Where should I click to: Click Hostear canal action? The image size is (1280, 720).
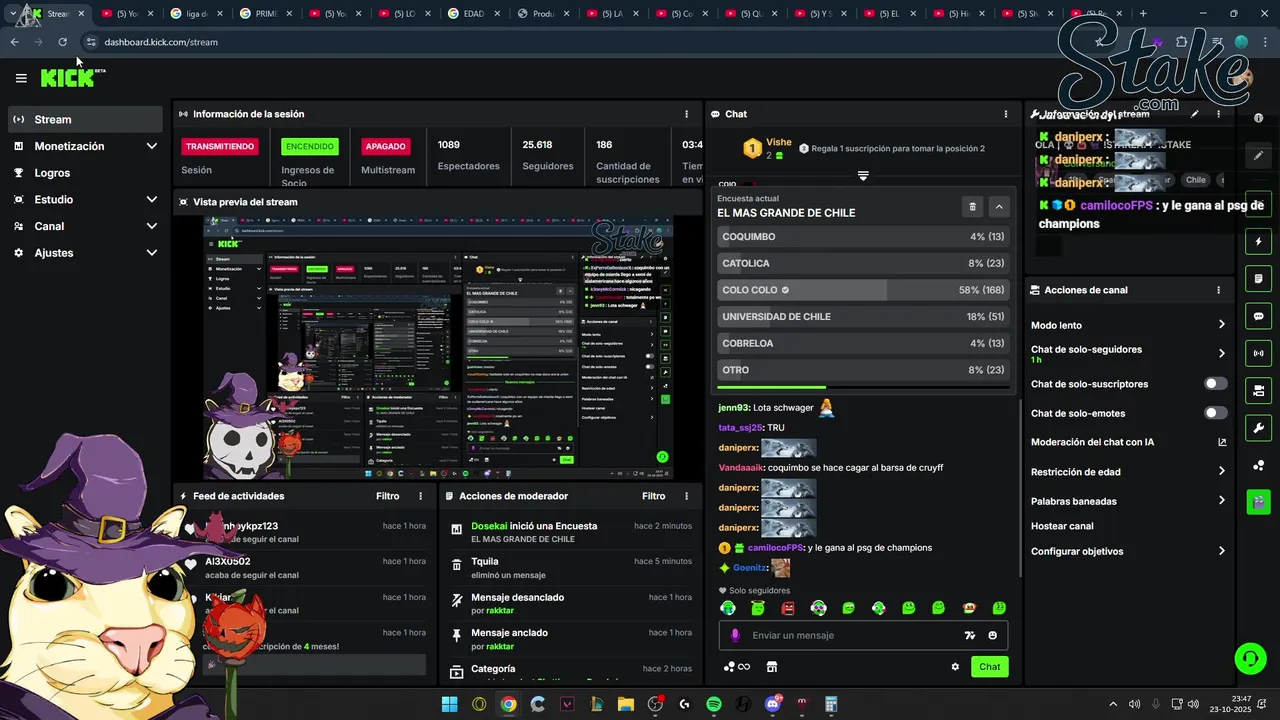(x=1062, y=526)
